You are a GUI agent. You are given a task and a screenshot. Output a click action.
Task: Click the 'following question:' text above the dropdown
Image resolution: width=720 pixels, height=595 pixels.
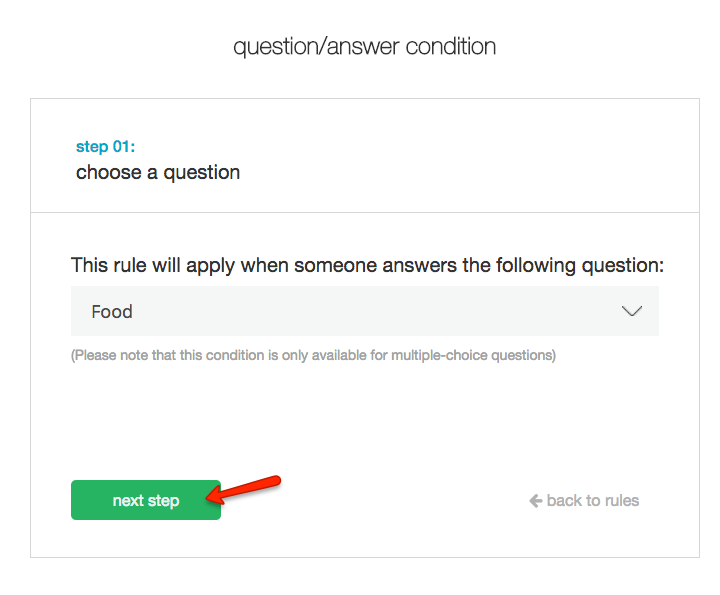[x=592, y=265]
